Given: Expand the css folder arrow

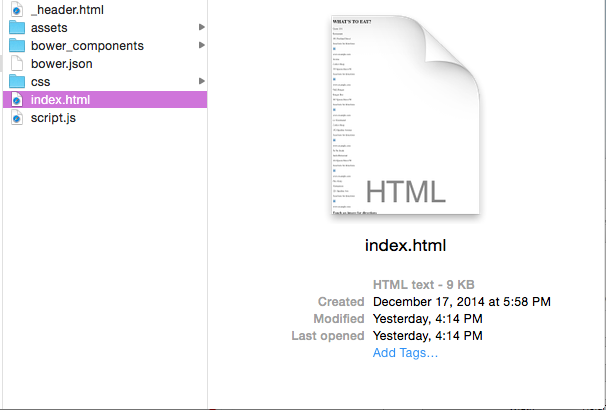Looking at the screenshot, I should click(201, 81).
